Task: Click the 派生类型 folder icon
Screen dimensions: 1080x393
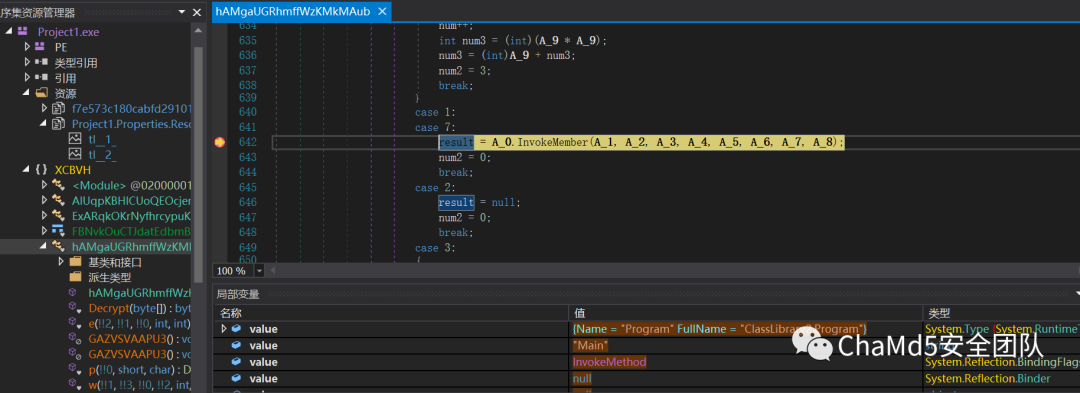Action: [x=75, y=277]
